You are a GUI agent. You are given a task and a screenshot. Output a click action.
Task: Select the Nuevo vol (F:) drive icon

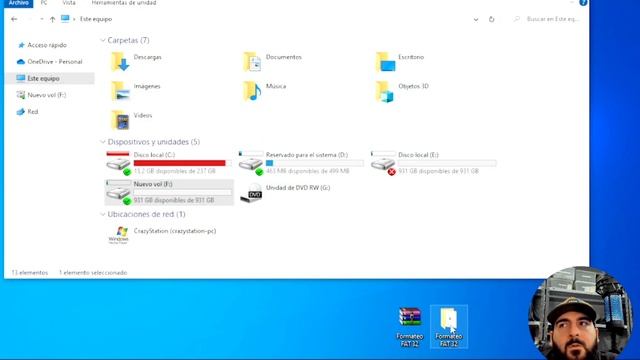pos(118,193)
